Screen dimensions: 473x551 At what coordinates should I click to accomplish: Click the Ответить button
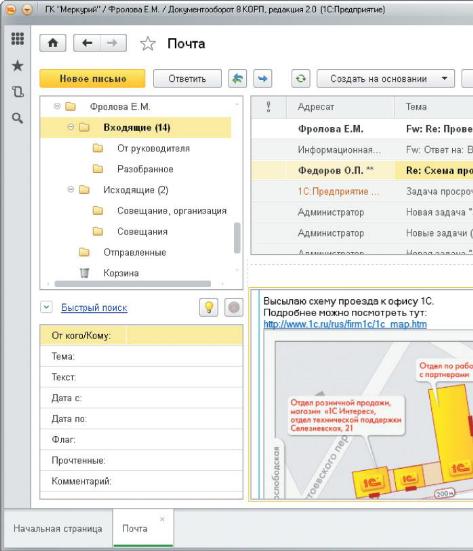187,78
